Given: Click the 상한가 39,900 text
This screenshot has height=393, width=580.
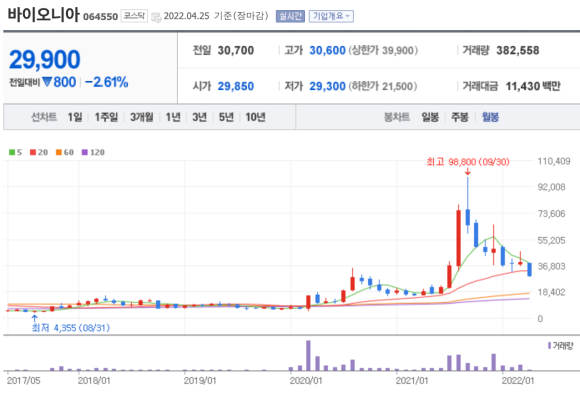Looking at the screenshot, I should pos(383,50).
